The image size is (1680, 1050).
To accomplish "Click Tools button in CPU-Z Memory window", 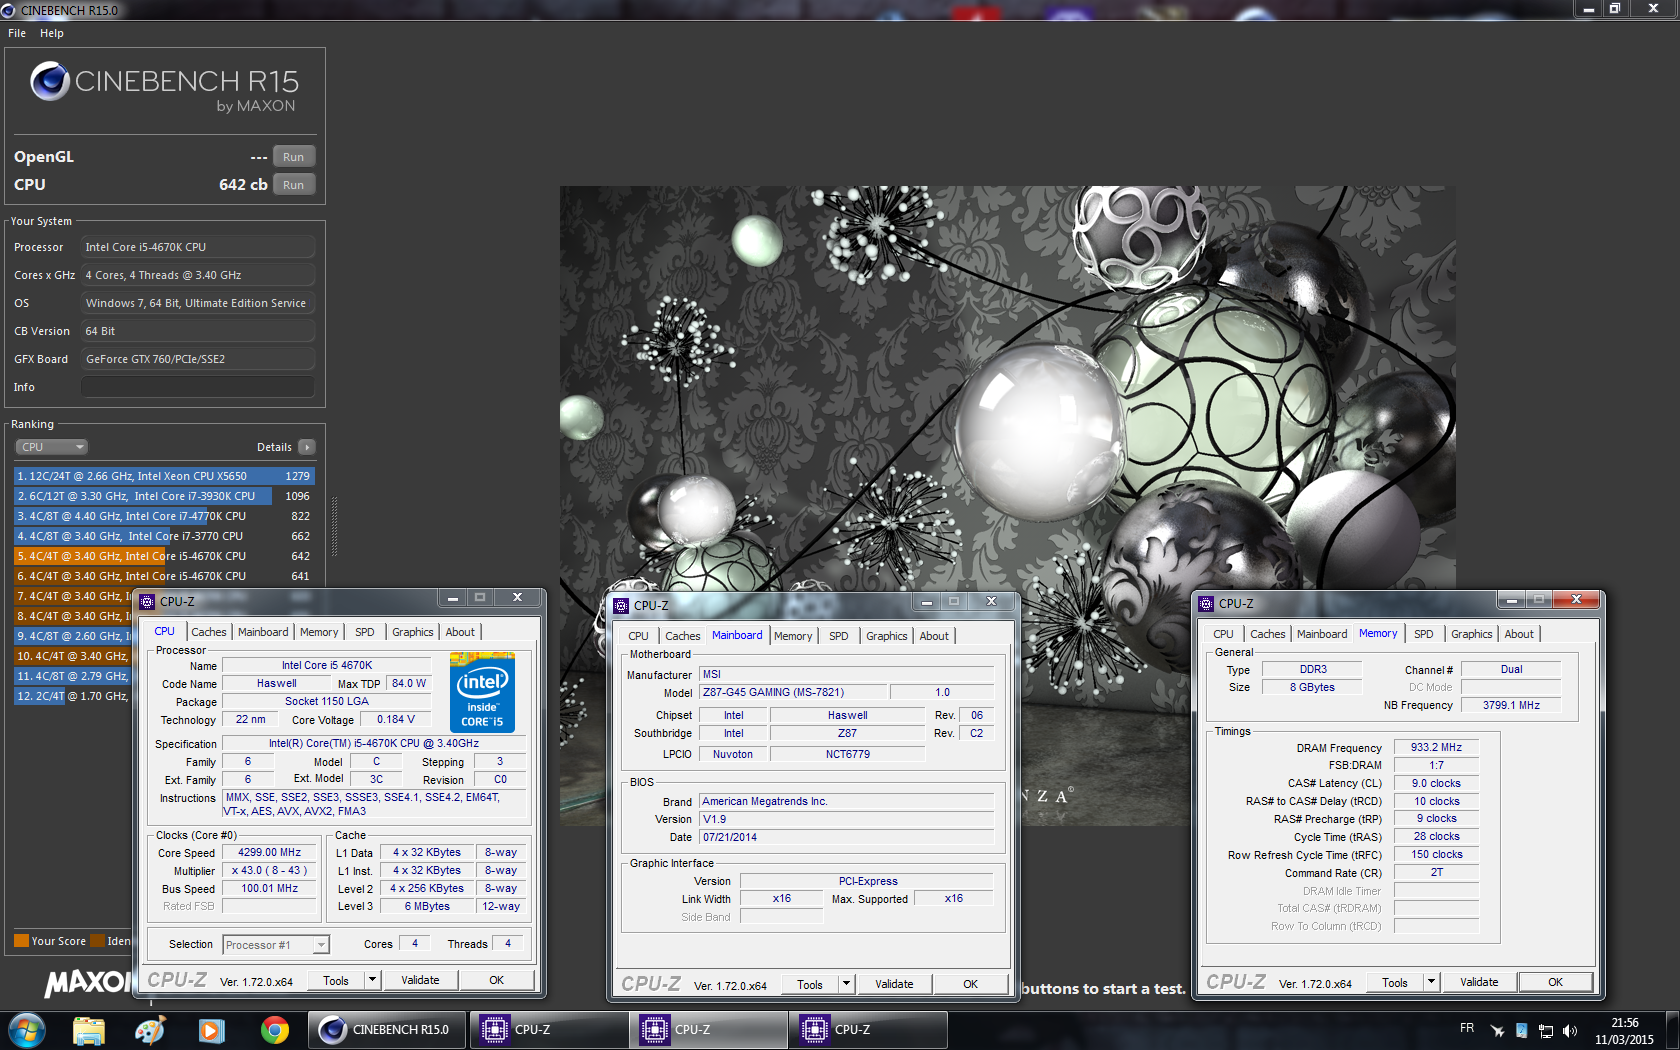I will pos(1395,982).
